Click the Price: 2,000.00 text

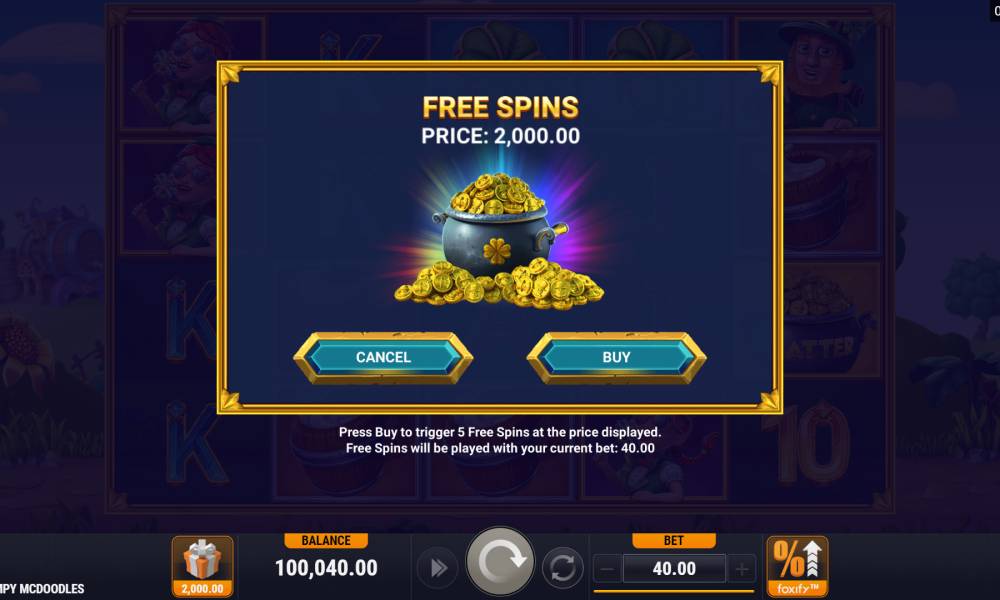click(x=501, y=136)
